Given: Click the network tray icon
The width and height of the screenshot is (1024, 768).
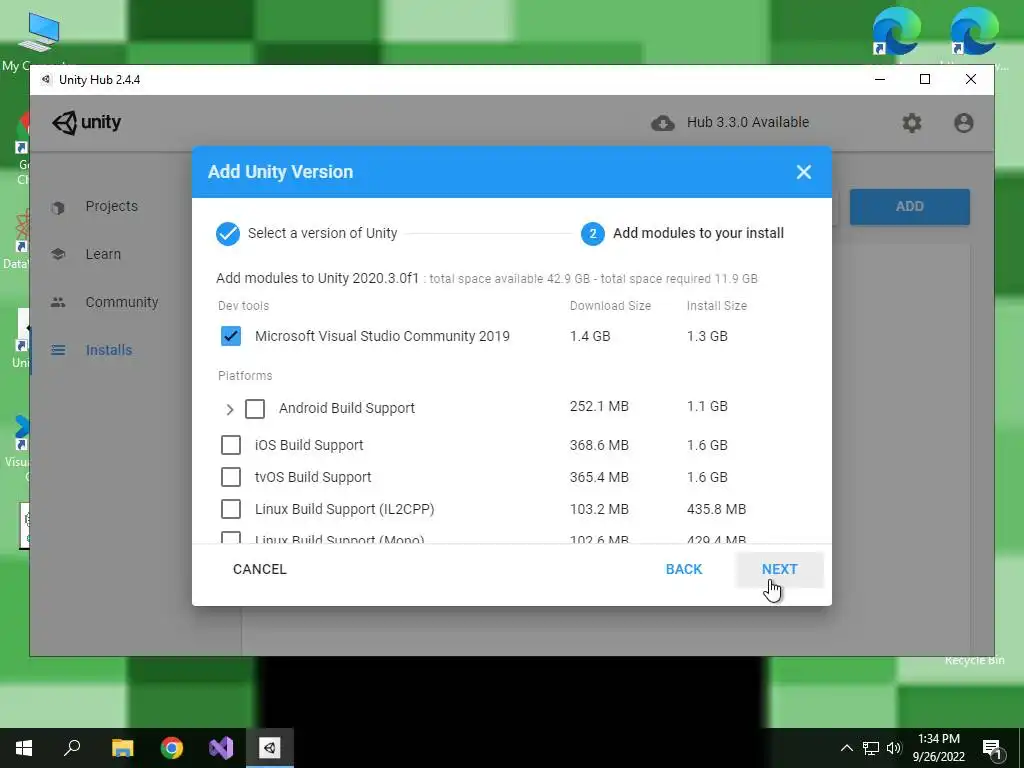Looking at the screenshot, I should [x=871, y=748].
